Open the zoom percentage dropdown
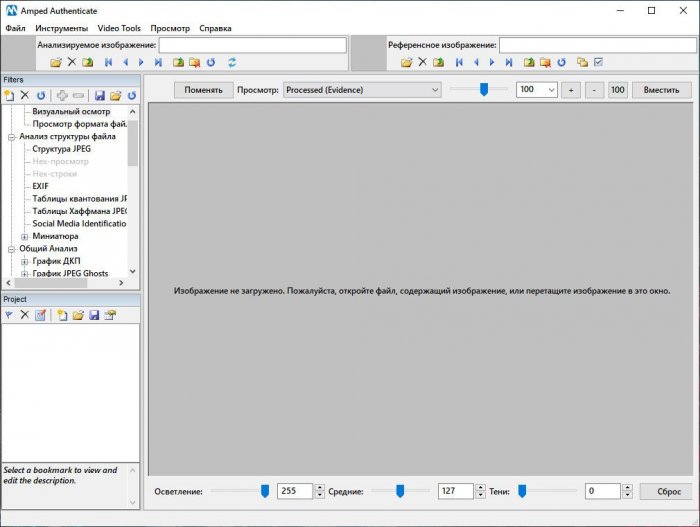Image resolution: width=700 pixels, height=527 pixels. (x=550, y=90)
